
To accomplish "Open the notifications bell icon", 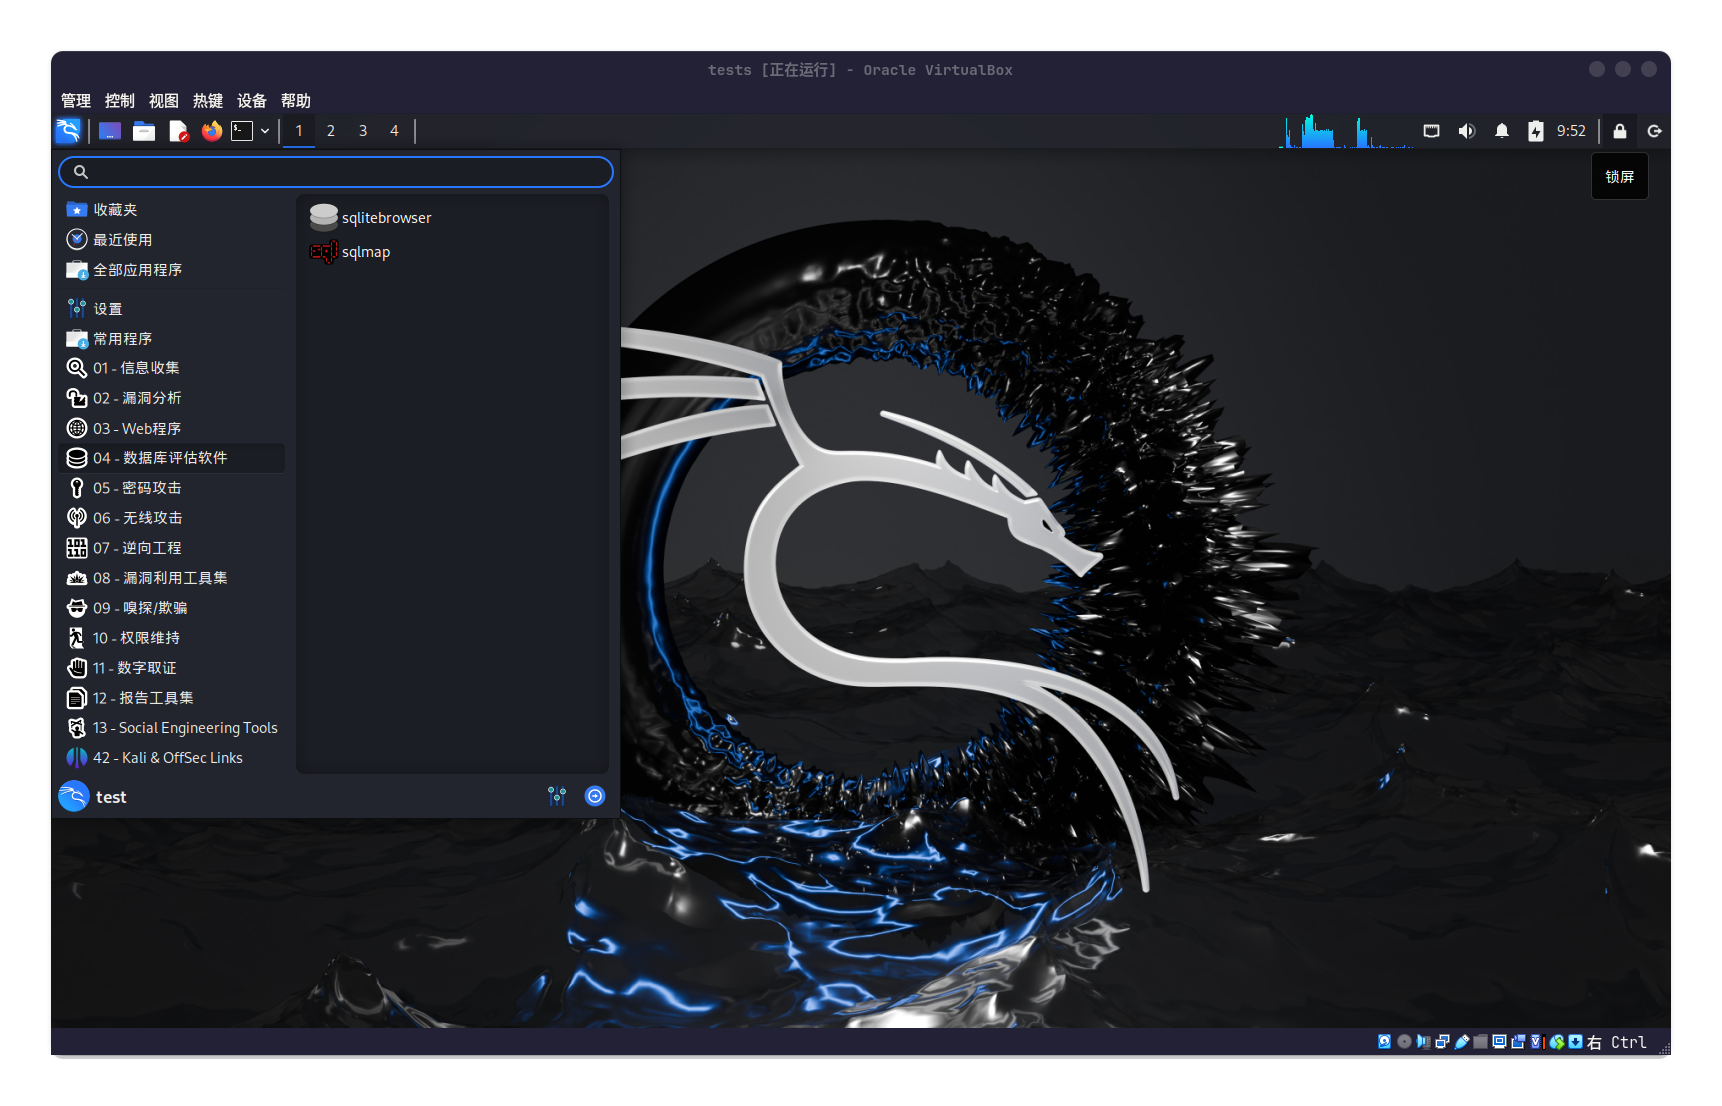I will (1502, 131).
